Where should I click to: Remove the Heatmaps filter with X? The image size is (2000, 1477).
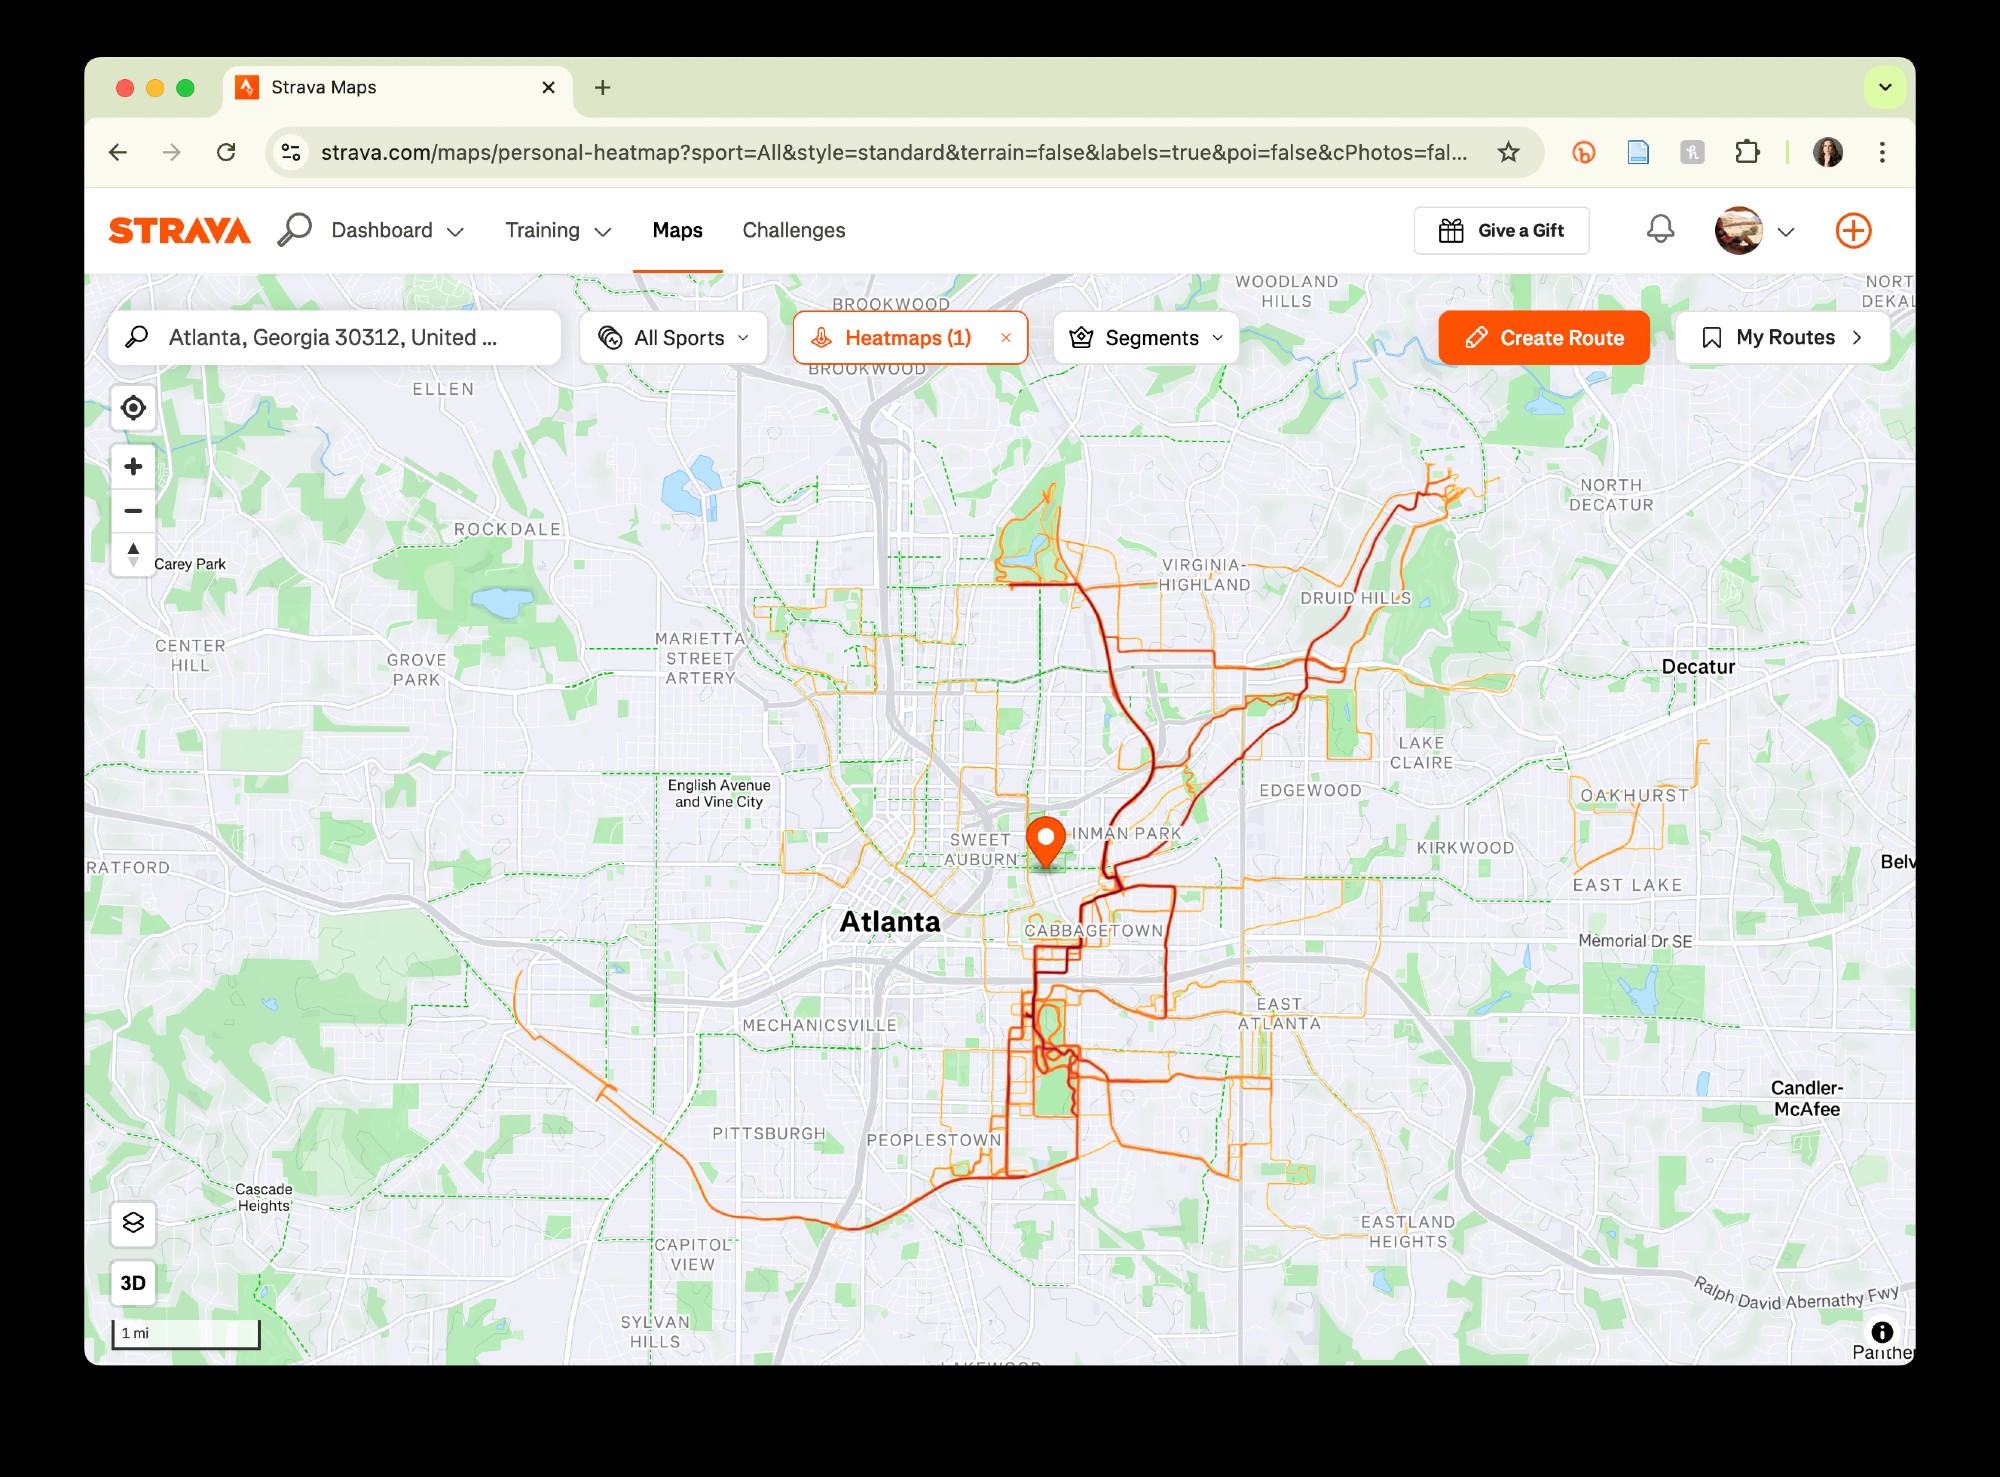point(1006,338)
